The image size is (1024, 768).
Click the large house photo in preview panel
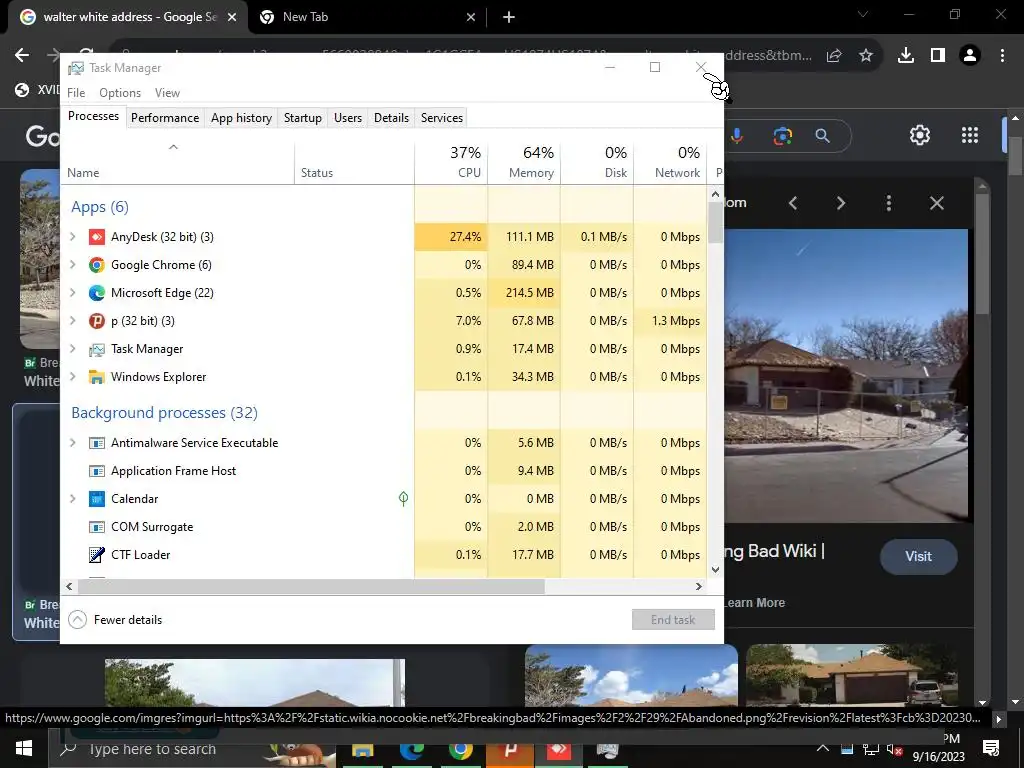point(846,376)
